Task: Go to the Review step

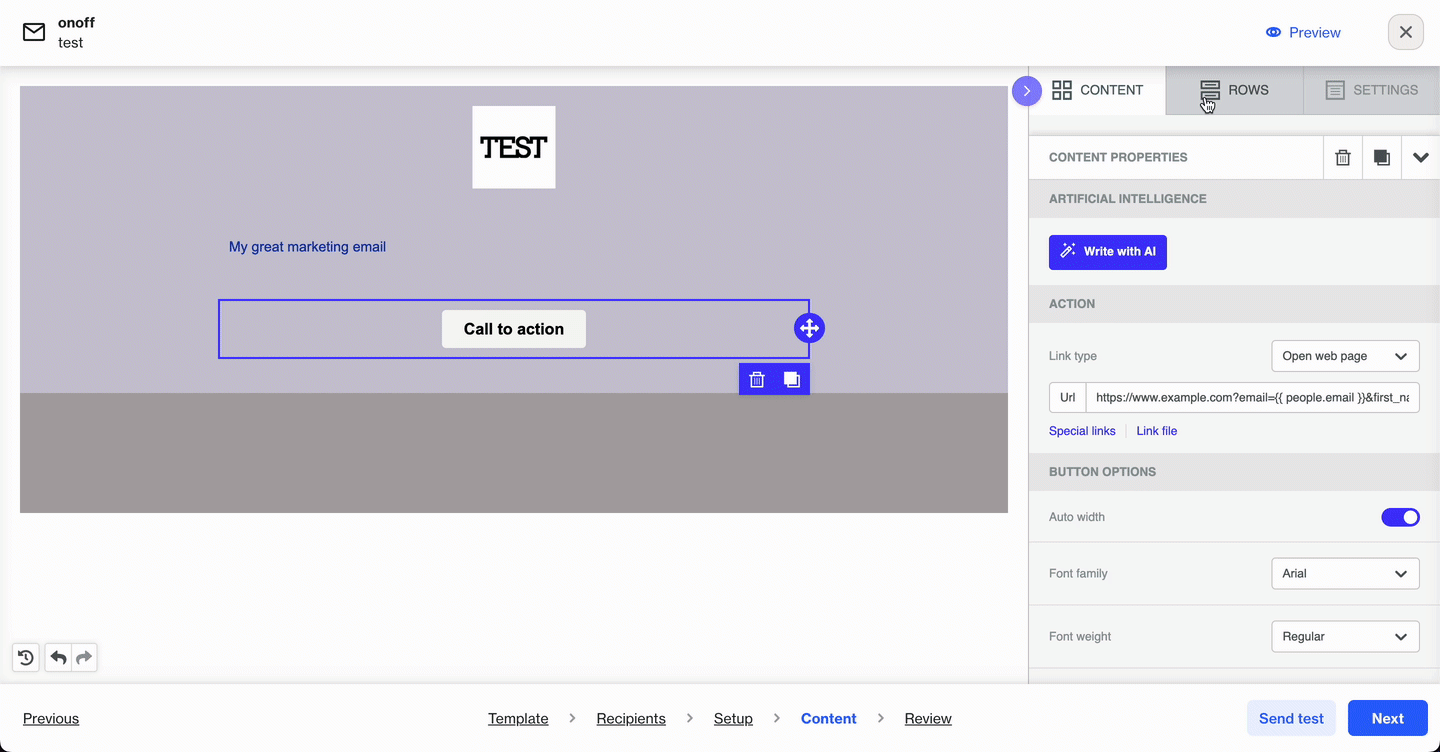Action: (928, 718)
